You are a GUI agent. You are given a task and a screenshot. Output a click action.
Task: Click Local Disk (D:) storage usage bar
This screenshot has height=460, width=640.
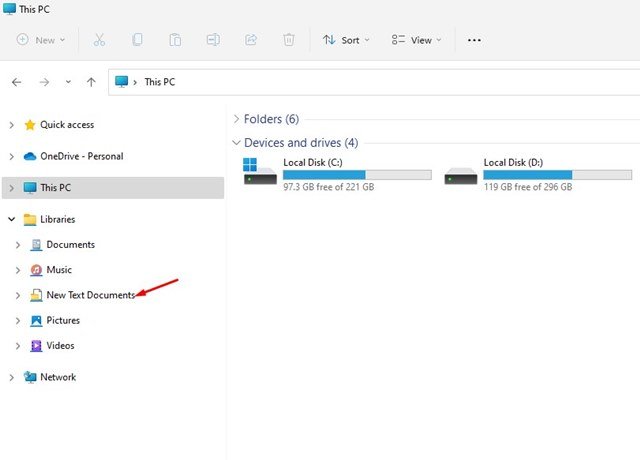coord(558,175)
